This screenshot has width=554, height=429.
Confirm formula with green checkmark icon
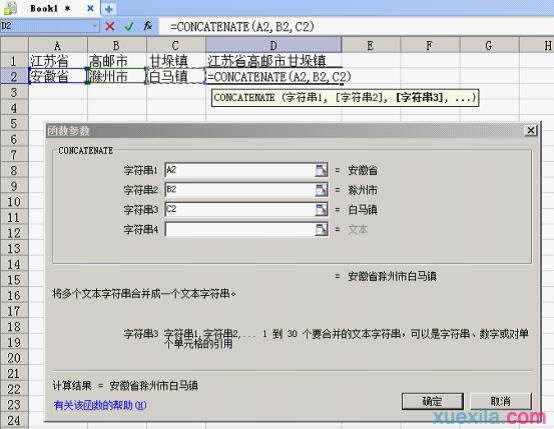click(x=129, y=26)
